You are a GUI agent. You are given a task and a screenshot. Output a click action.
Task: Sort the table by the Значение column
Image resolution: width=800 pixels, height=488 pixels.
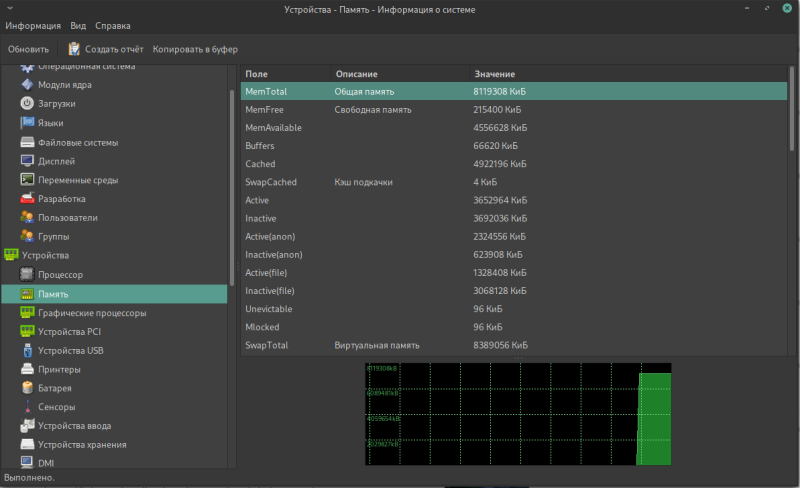coord(494,75)
